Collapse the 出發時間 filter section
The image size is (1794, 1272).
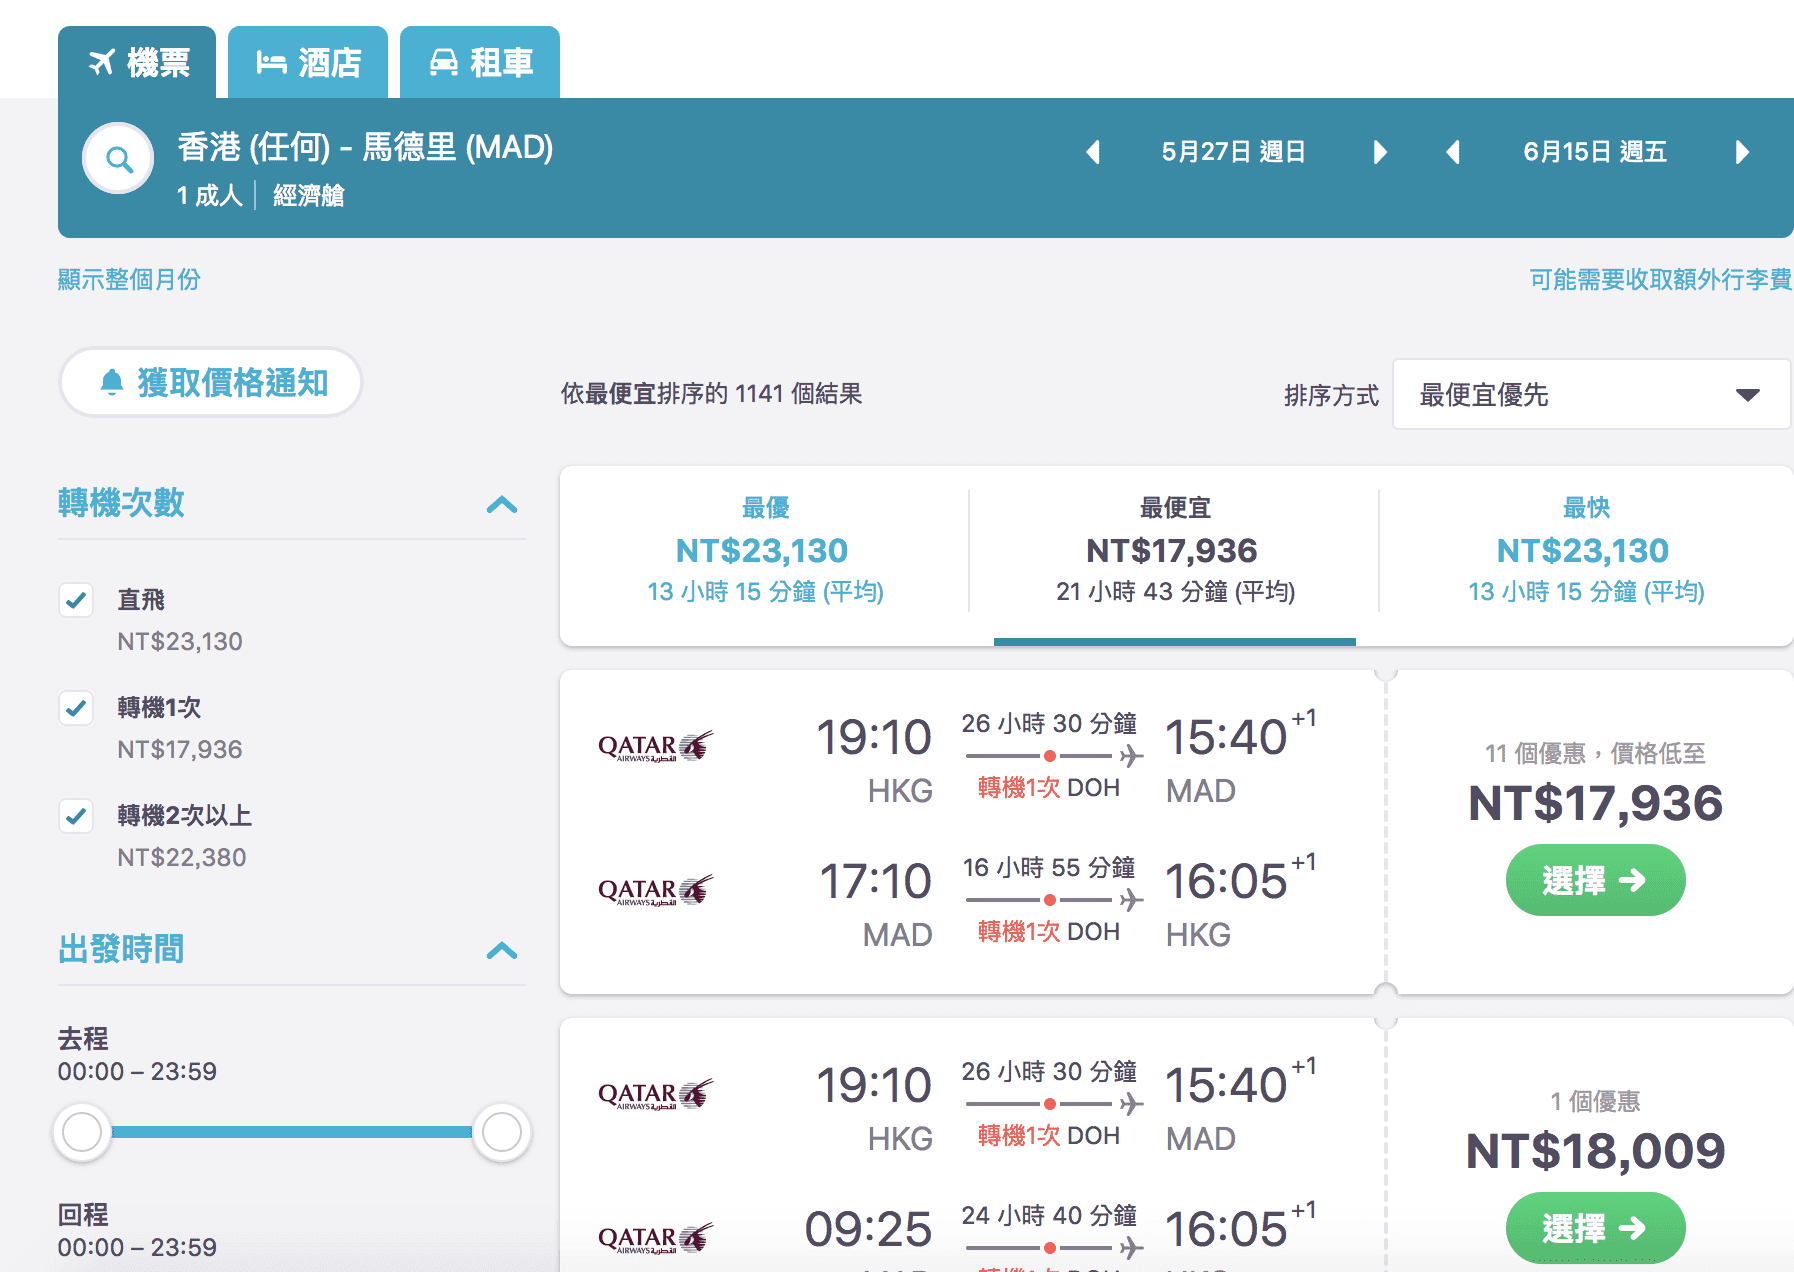502,950
